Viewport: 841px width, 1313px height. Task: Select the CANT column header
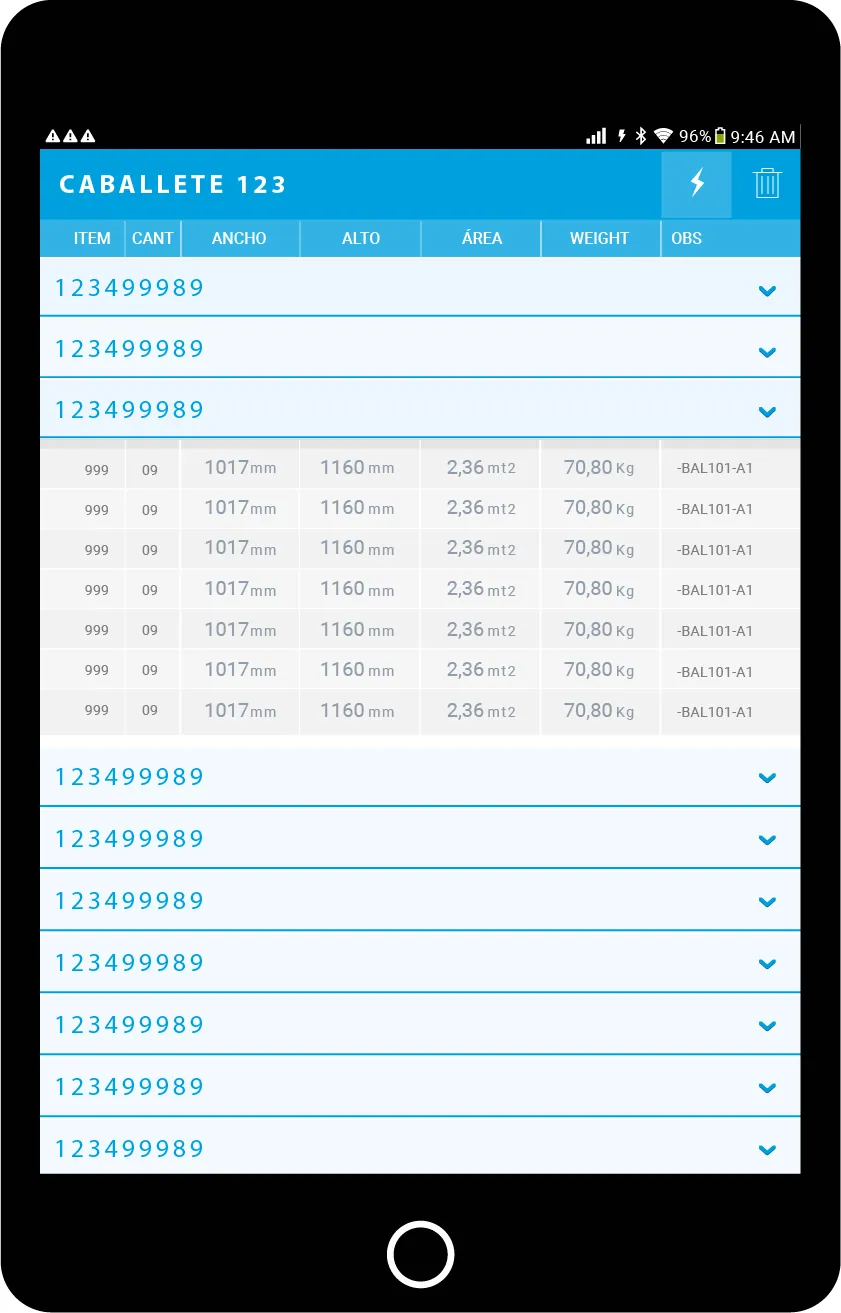[x=153, y=238]
